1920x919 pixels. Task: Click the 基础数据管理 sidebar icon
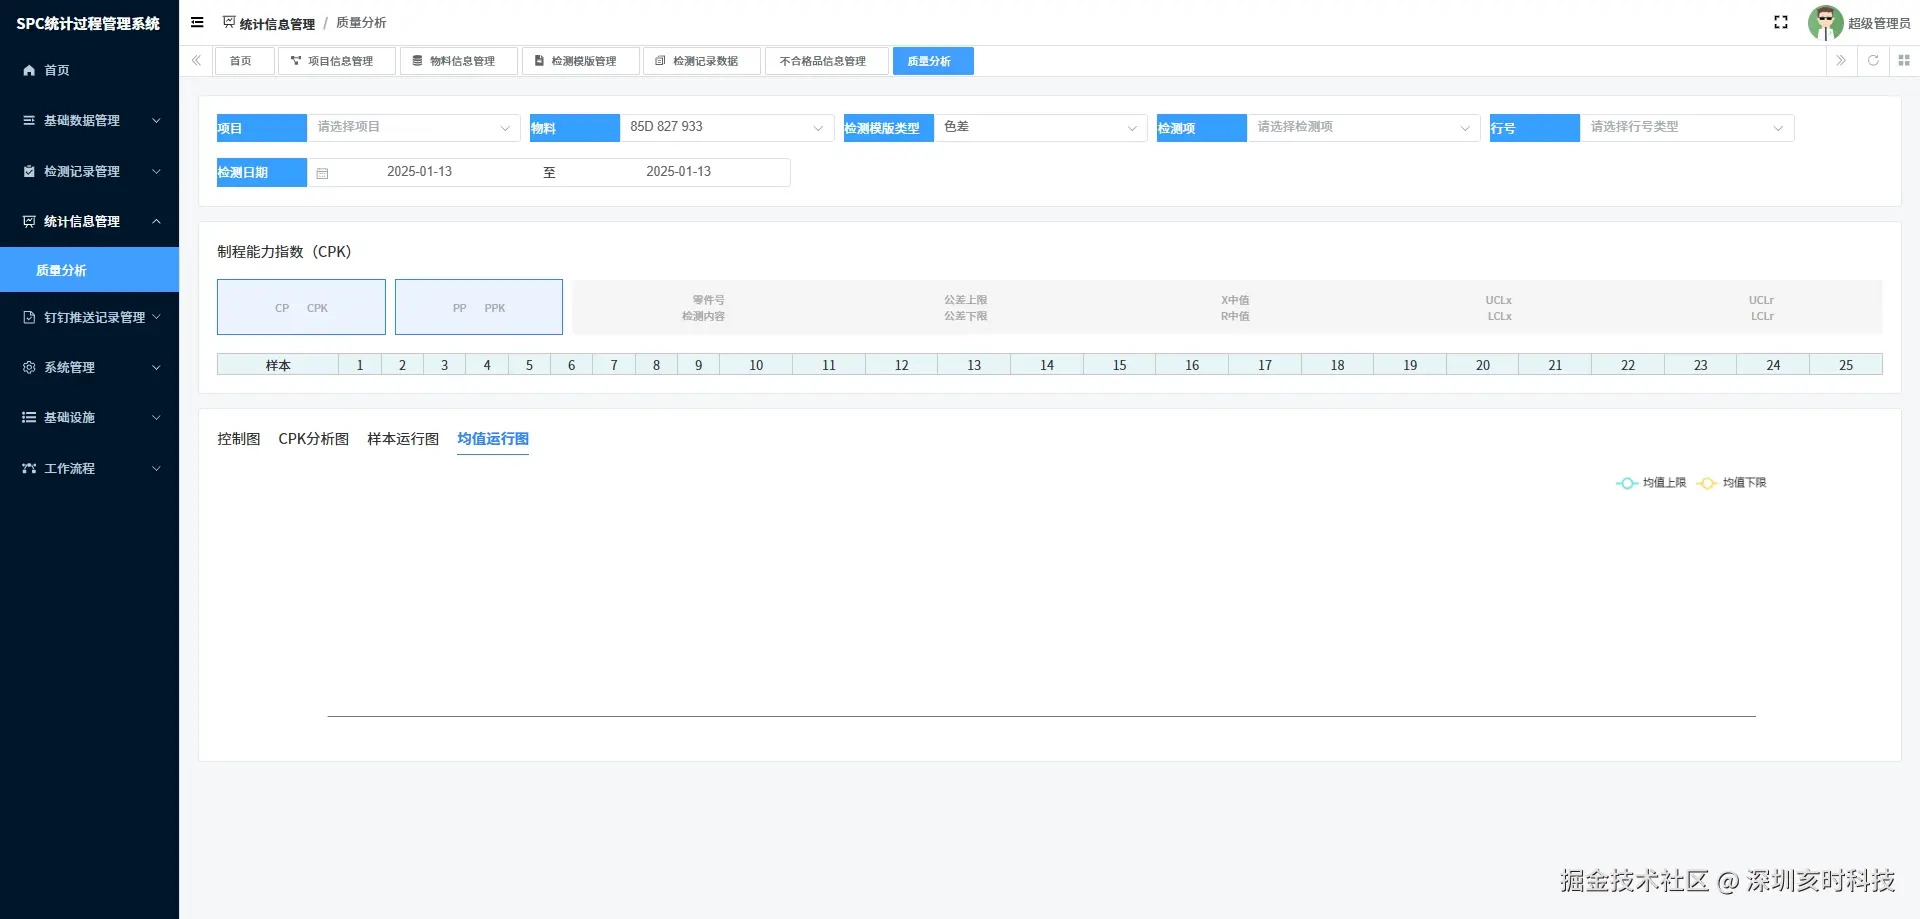29,120
